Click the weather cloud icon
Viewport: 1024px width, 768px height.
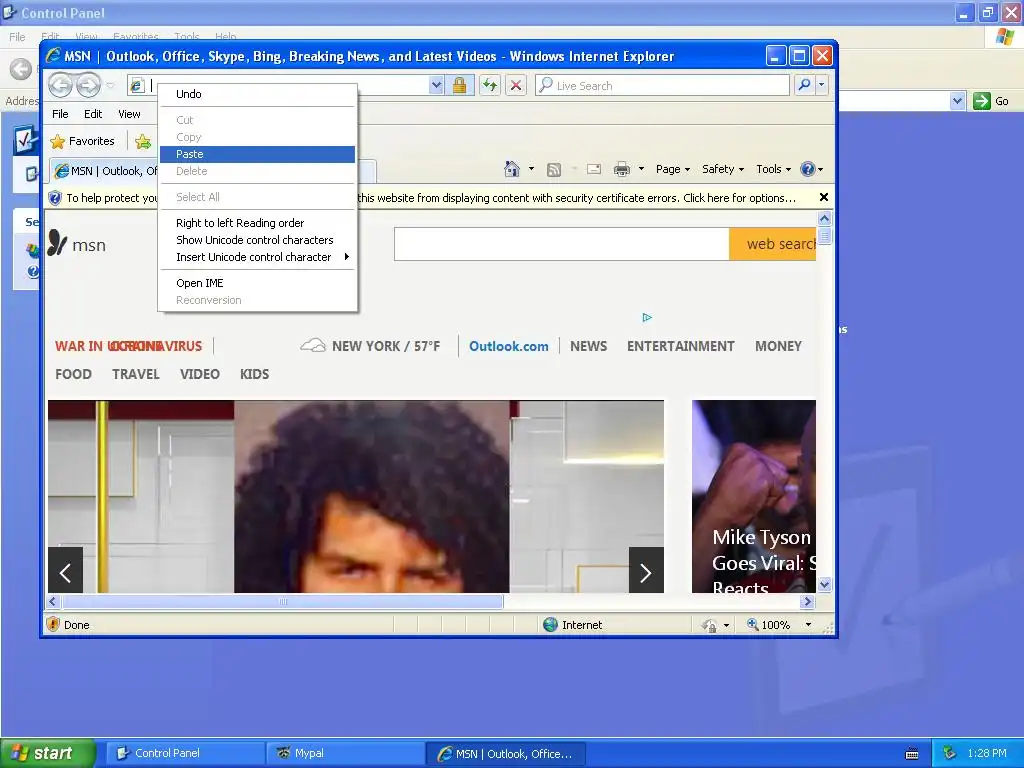pos(313,345)
